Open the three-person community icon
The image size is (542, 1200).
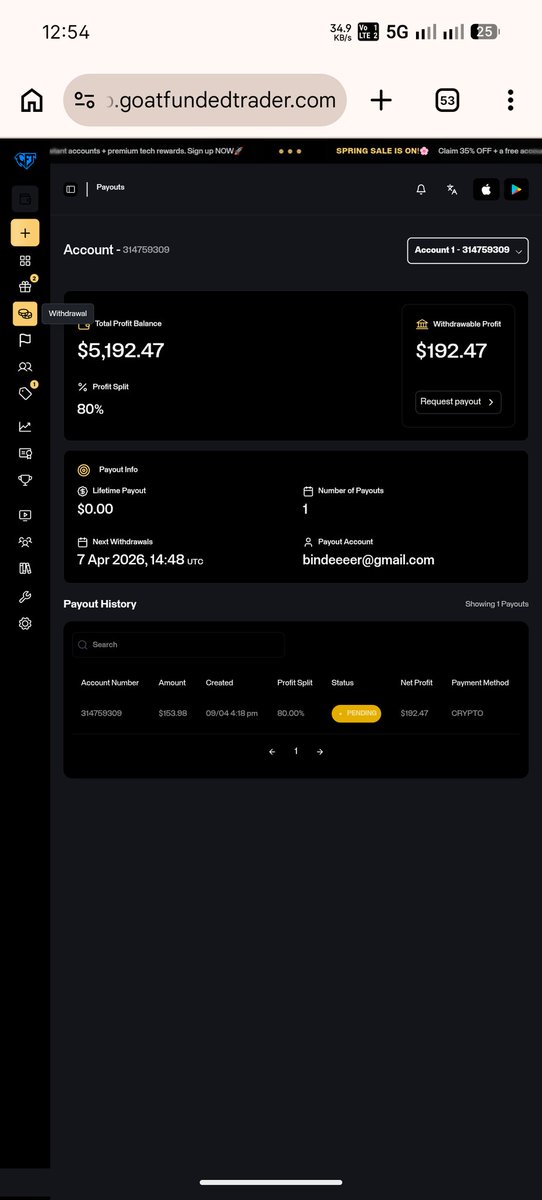pyautogui.click(x=25, y=542)
